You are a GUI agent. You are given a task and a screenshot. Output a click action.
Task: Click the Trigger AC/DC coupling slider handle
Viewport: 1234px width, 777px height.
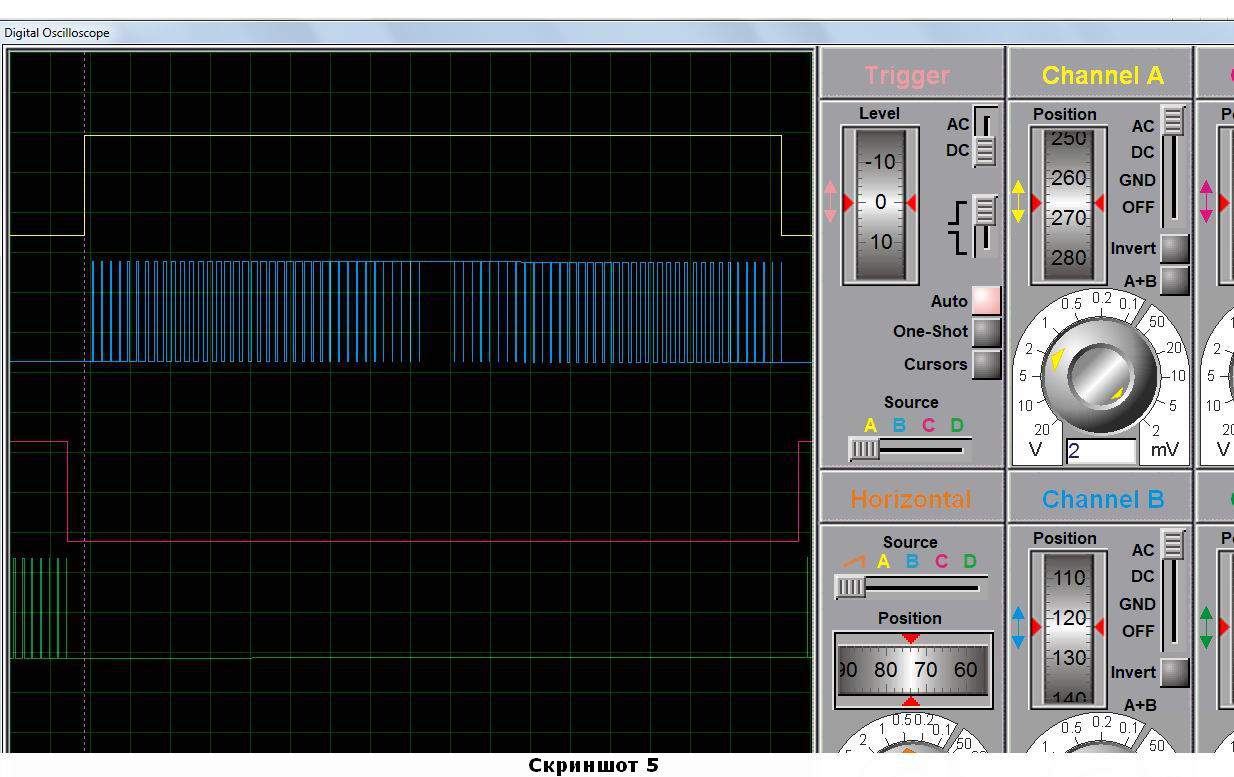985,151
